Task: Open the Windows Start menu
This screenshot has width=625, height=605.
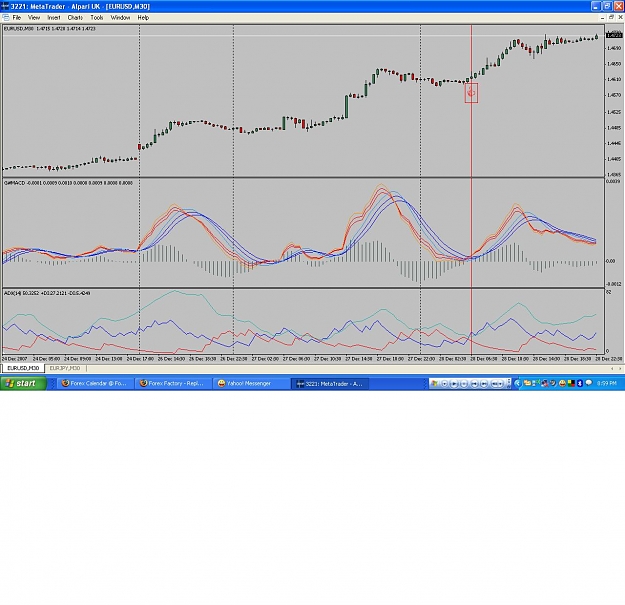Action: coord(23,383)
